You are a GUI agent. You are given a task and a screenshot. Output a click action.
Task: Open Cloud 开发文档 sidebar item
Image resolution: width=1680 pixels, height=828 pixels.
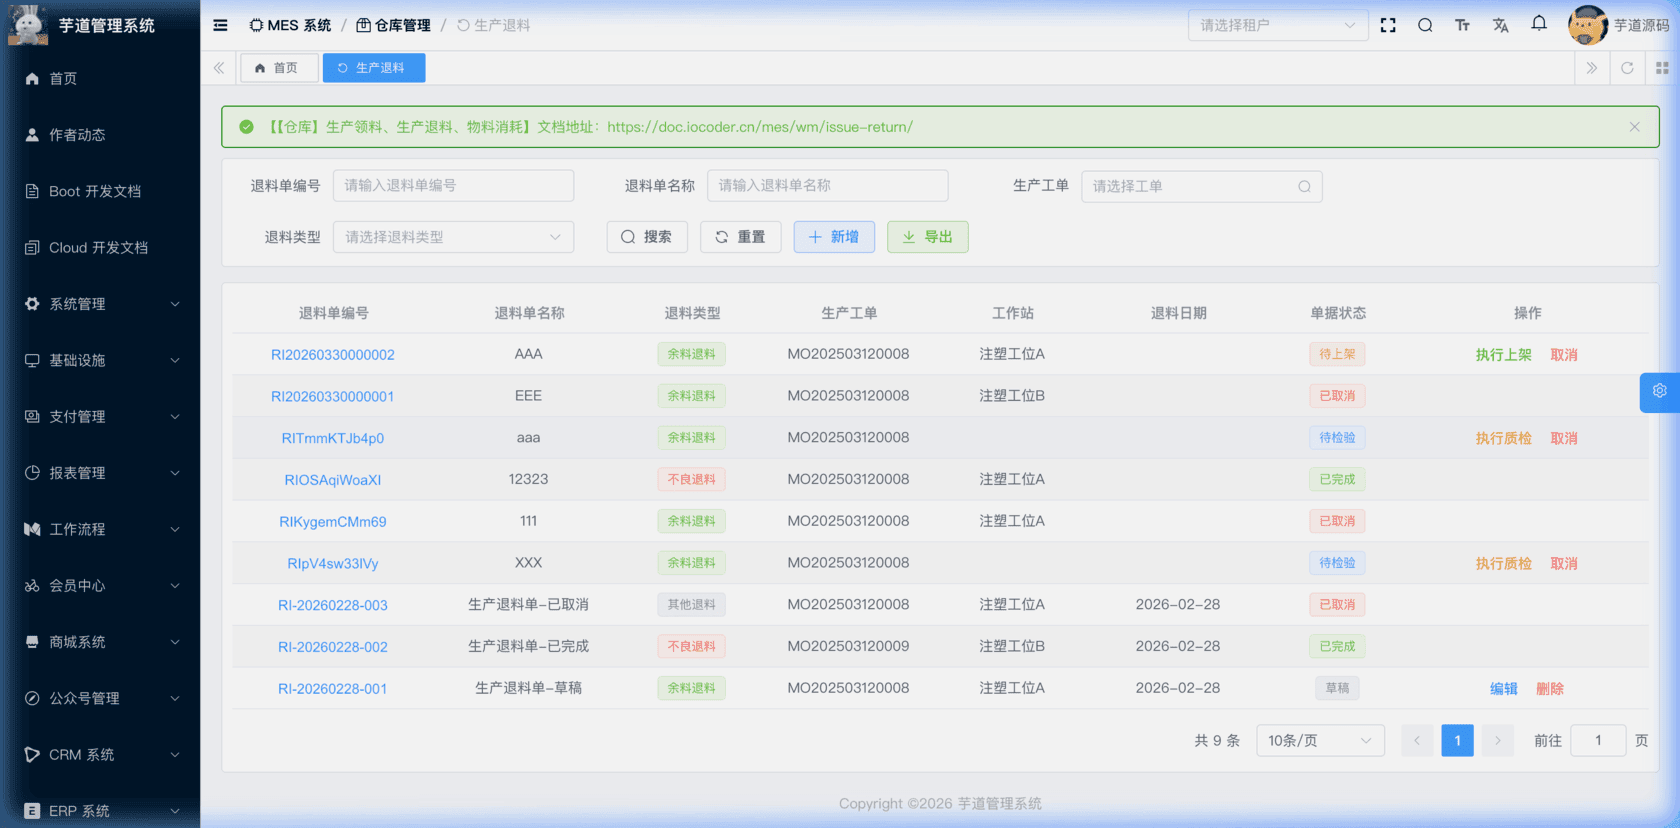[x=100, y=248]
